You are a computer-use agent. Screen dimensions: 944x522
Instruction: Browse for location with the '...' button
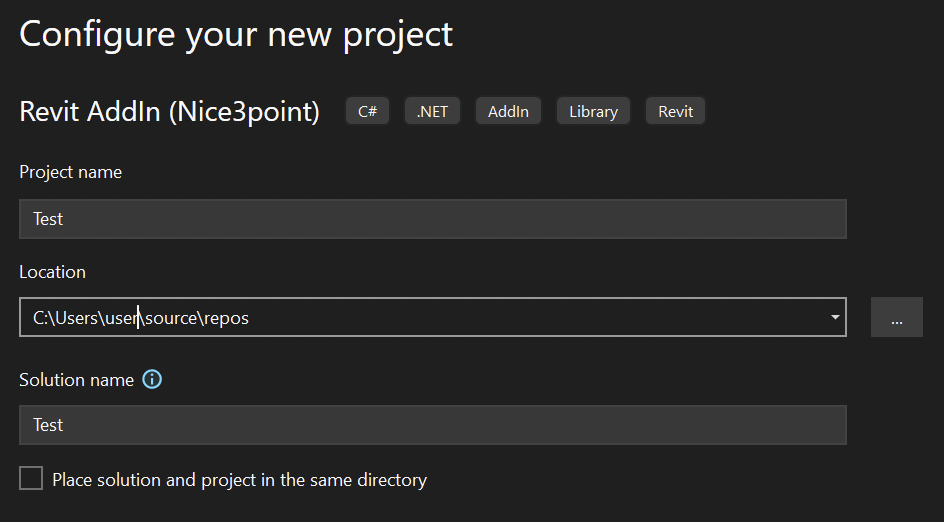point(896,318)
